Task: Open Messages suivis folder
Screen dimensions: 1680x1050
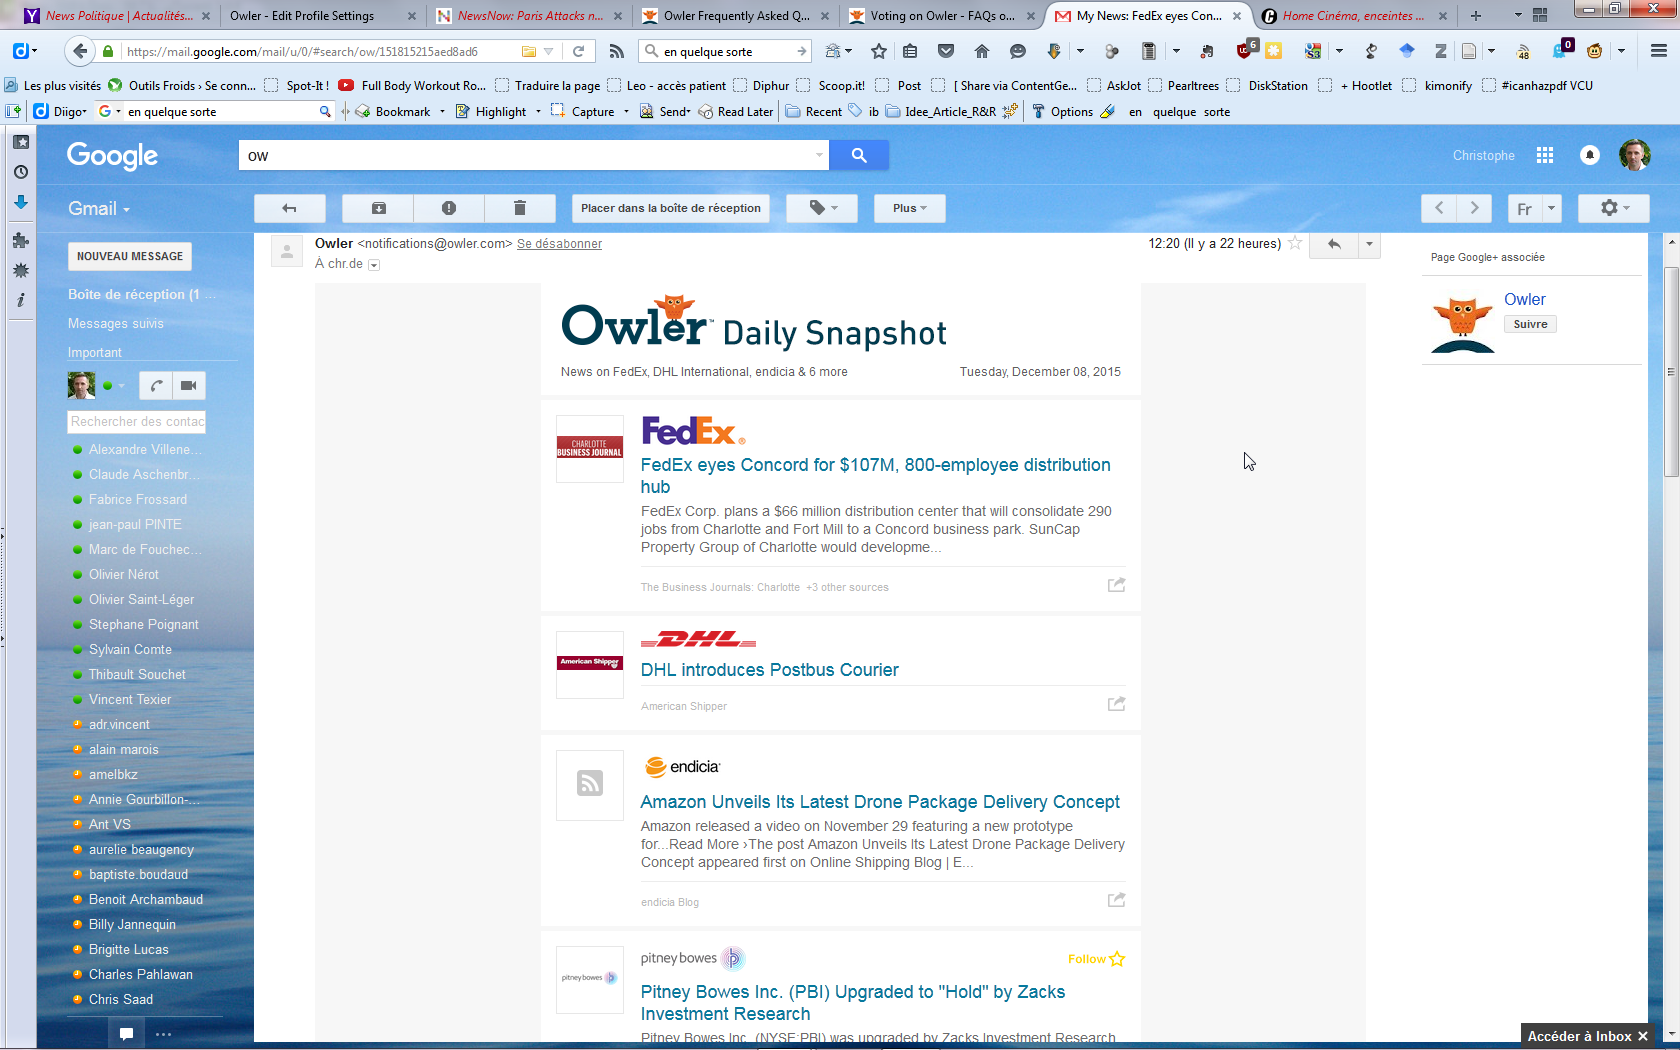Action: tap(116, 323)
